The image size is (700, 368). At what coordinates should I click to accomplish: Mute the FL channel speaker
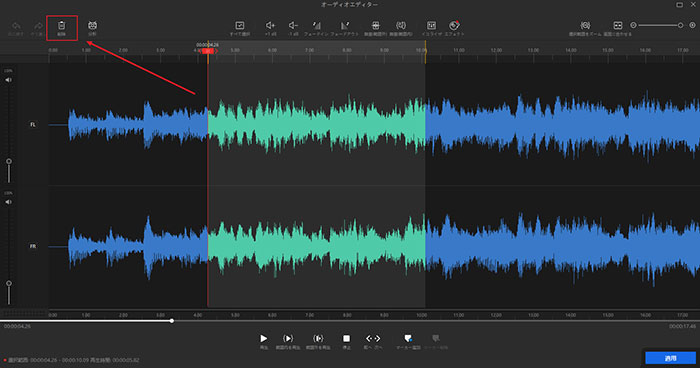(x=8, y=80)
